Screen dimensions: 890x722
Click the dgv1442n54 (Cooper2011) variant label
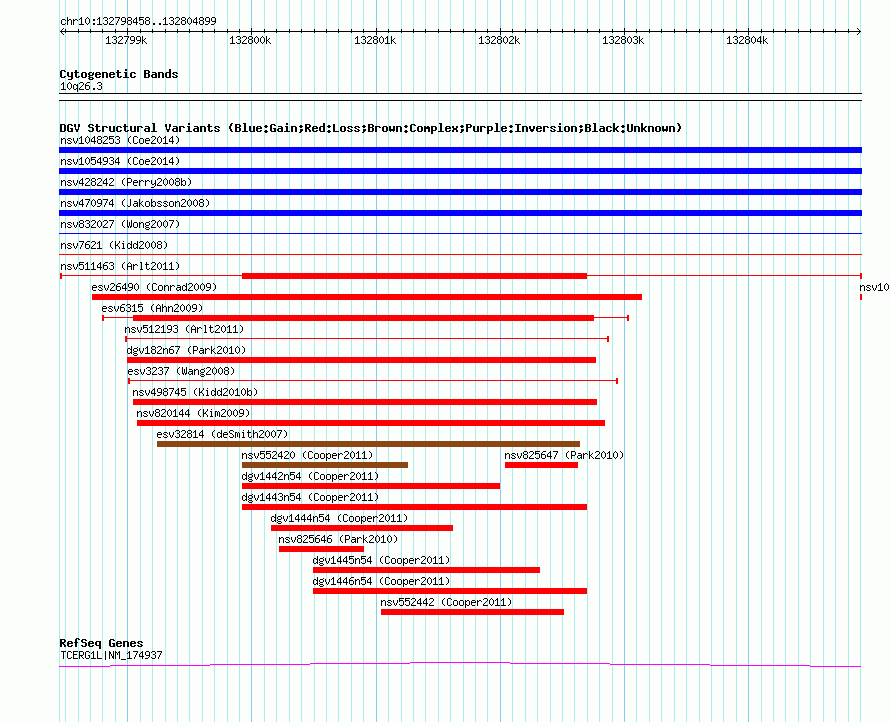click(x=310, y=476)
